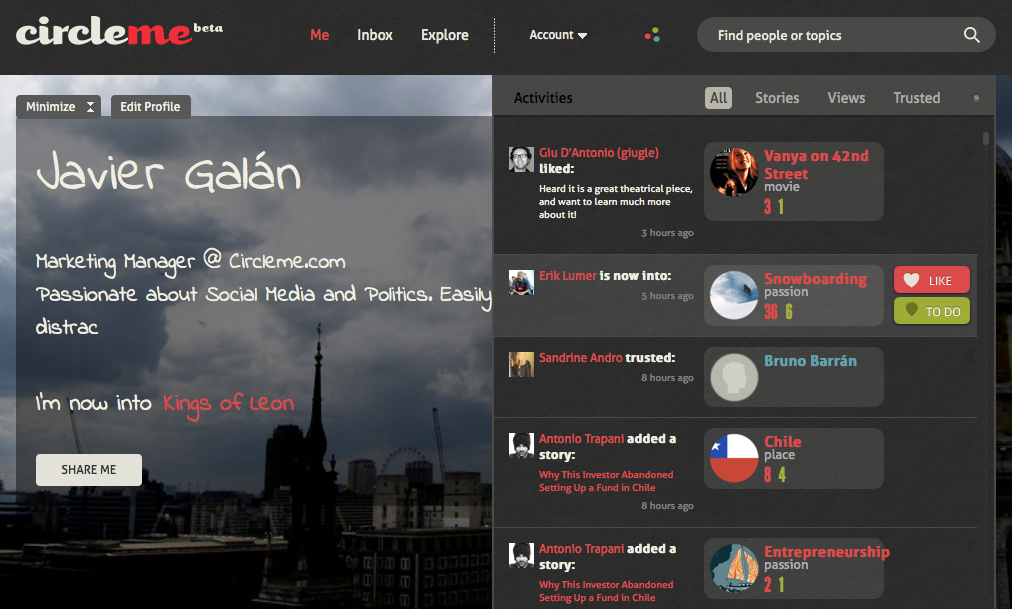Click the search magnifier icon
The height and width of the screenshot is (609, 1012).
tap(971, 35)
